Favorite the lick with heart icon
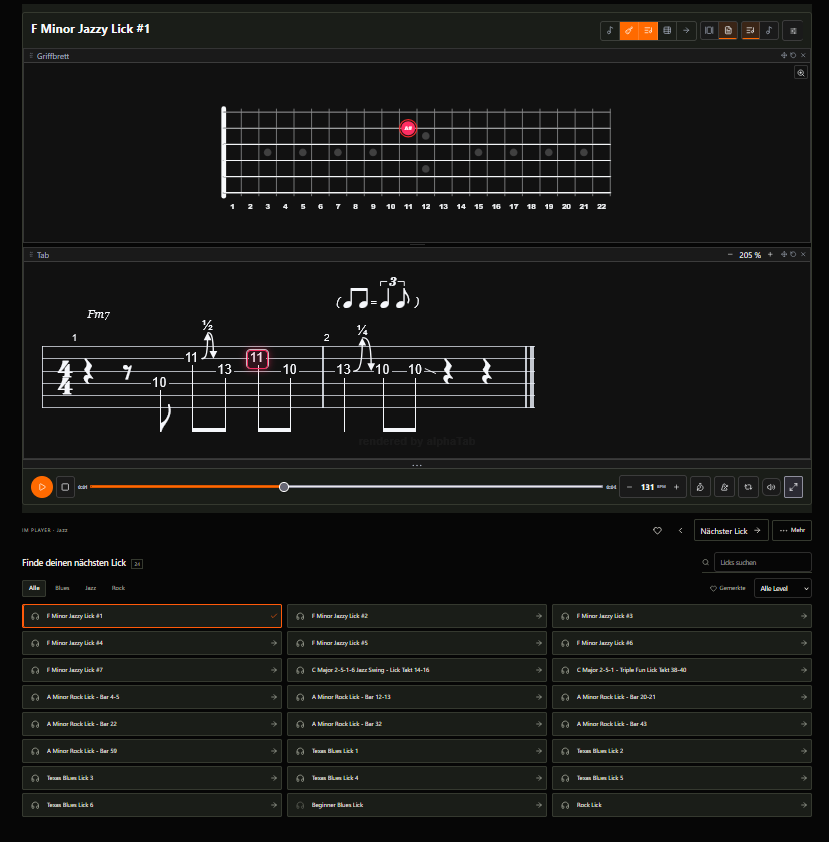This screenshot has width=829, height=842. (x=657, y=531)
